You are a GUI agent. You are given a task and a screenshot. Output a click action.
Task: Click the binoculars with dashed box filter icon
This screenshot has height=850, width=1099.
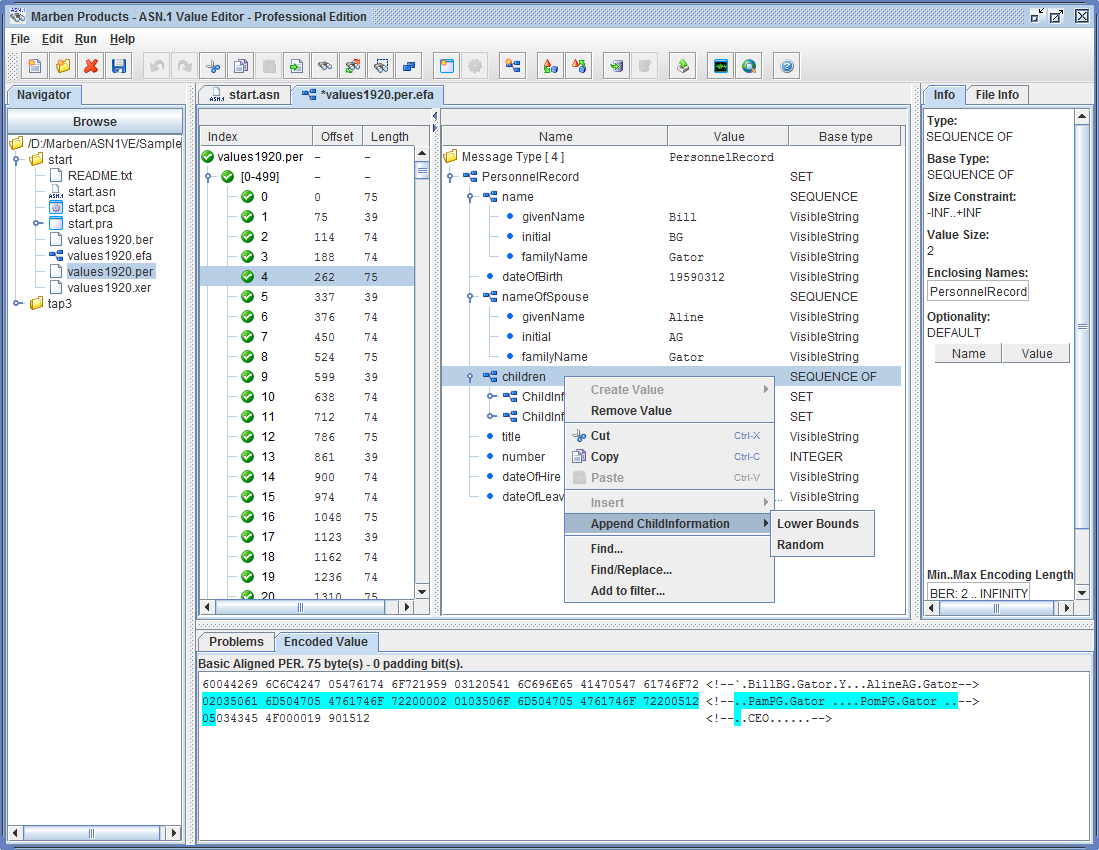[381, 66]
